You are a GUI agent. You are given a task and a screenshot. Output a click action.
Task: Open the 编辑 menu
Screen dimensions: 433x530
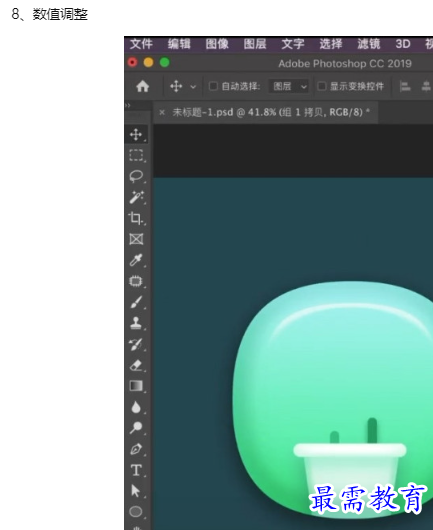click(x=179, y=44)
